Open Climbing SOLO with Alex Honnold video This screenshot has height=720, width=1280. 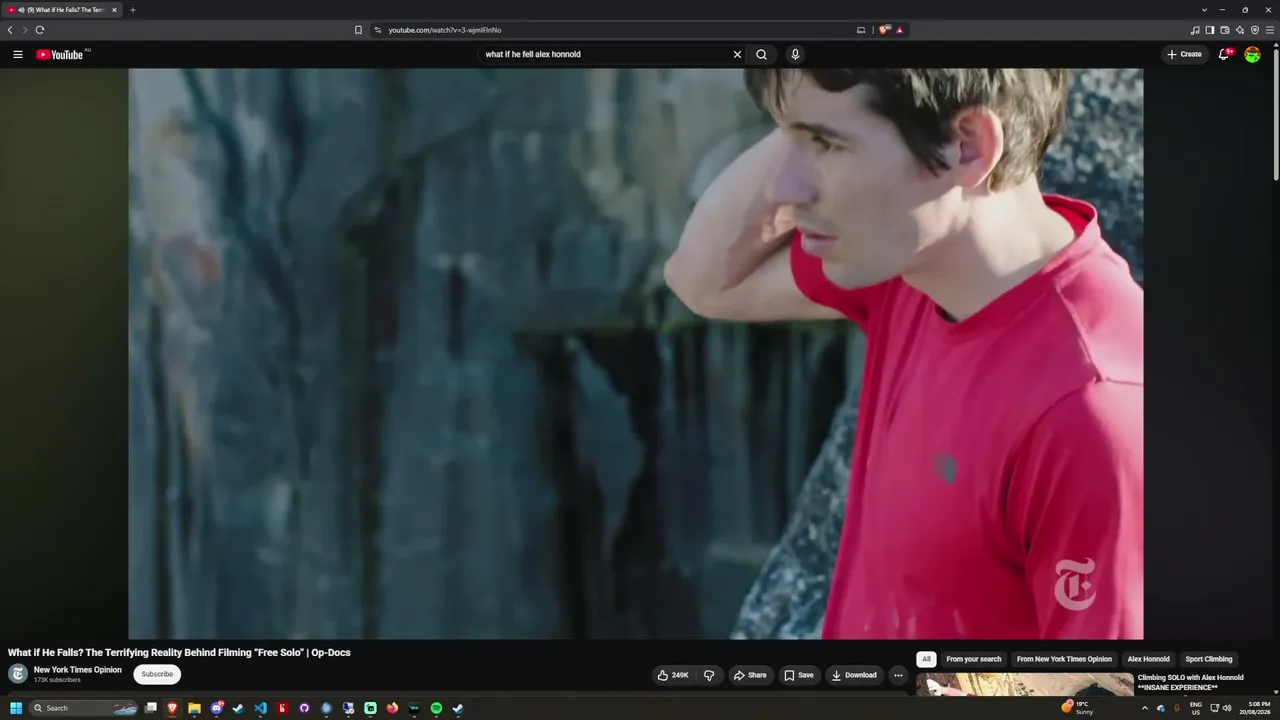[x=1190, y=682]
